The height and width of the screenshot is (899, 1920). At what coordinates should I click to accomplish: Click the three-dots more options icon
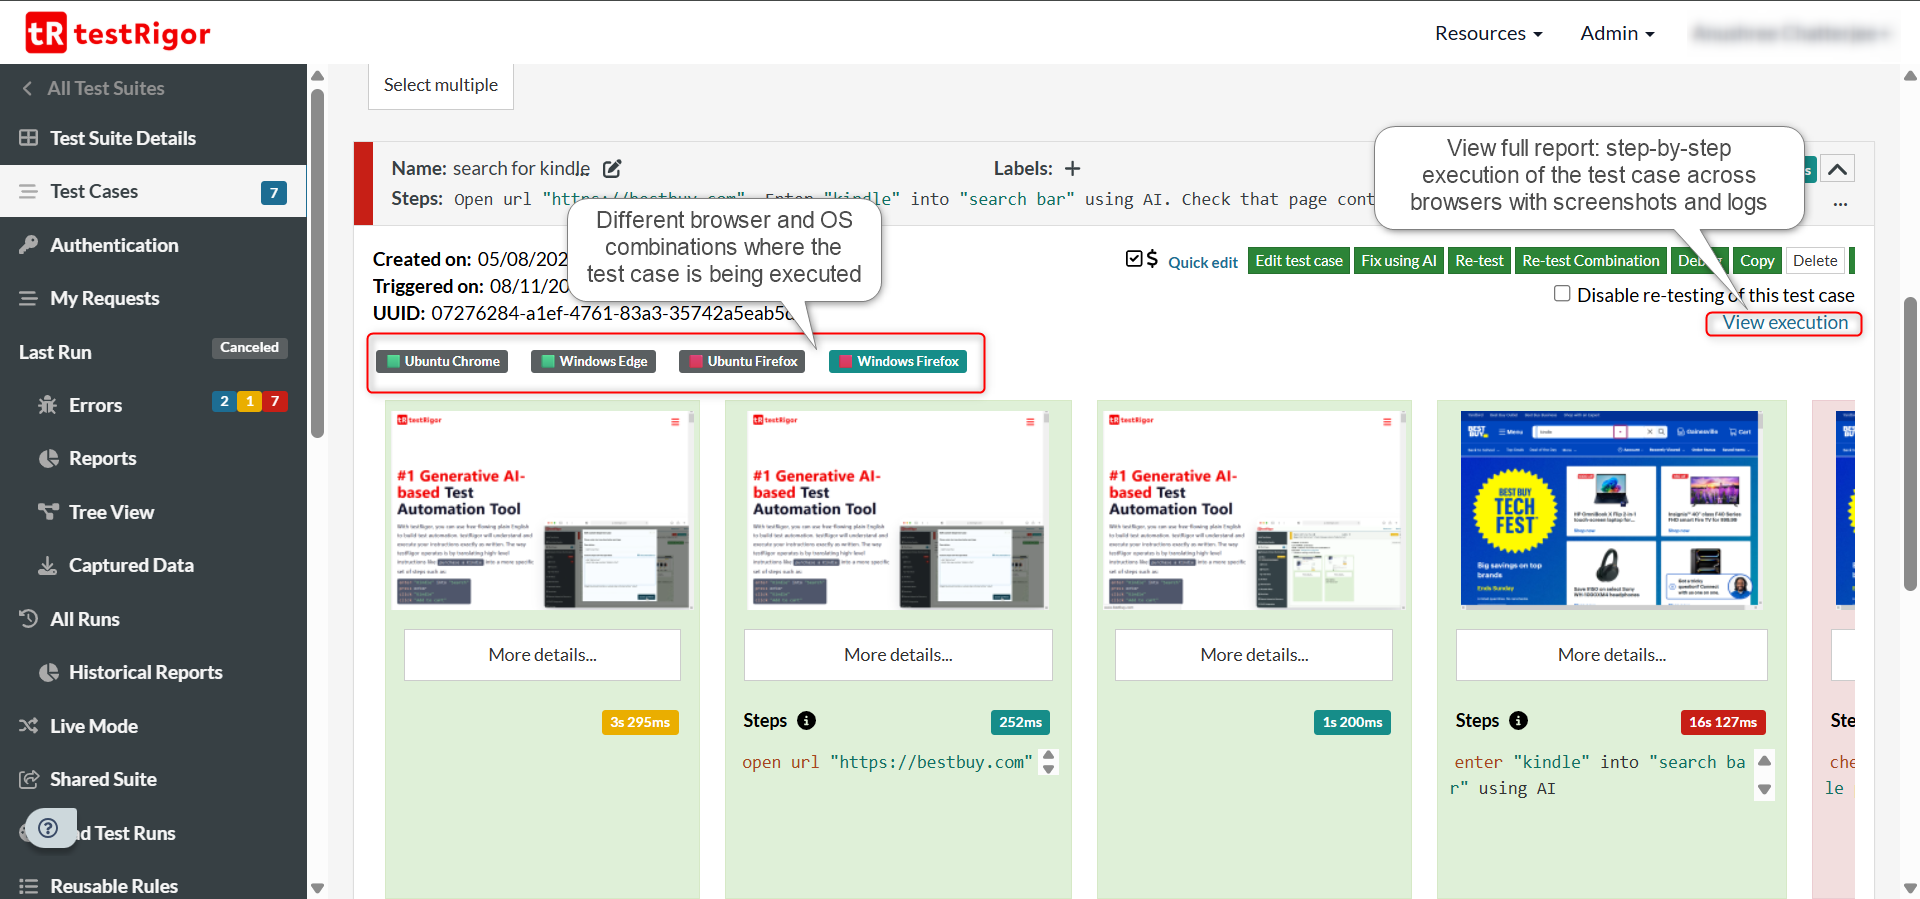(1840, 204)
